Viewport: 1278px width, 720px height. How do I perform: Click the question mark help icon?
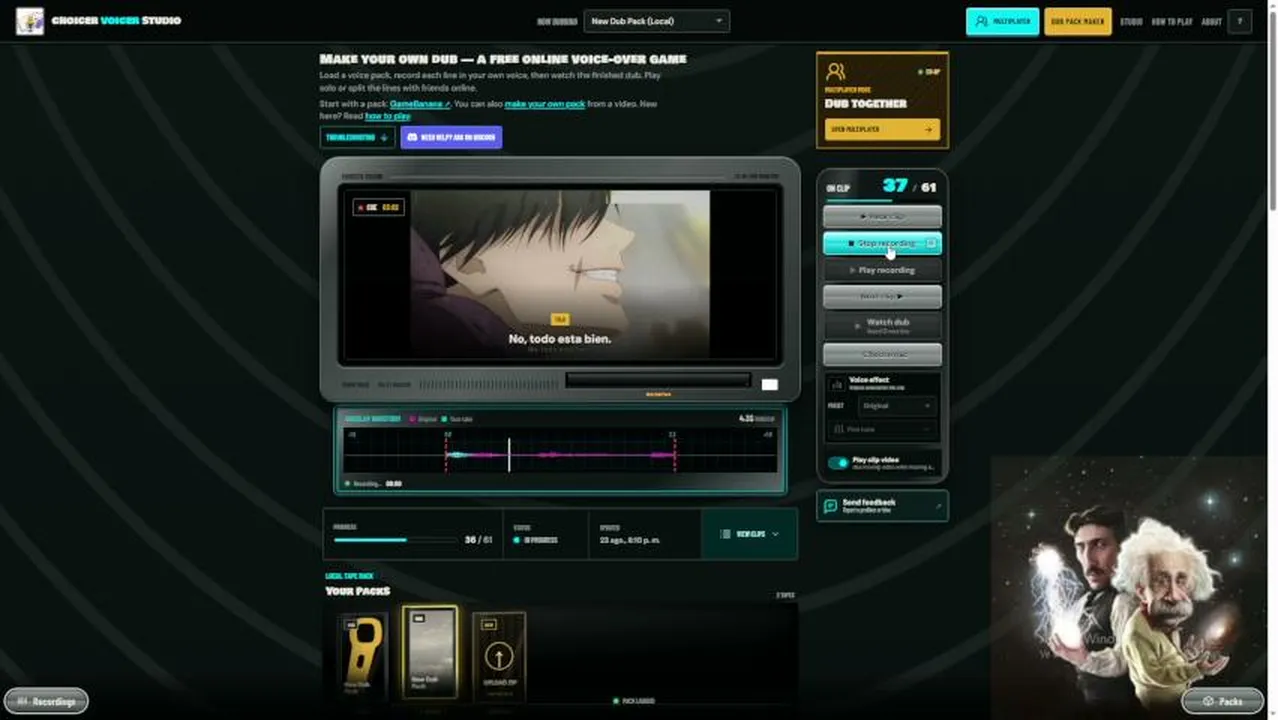coord(1240,21)
